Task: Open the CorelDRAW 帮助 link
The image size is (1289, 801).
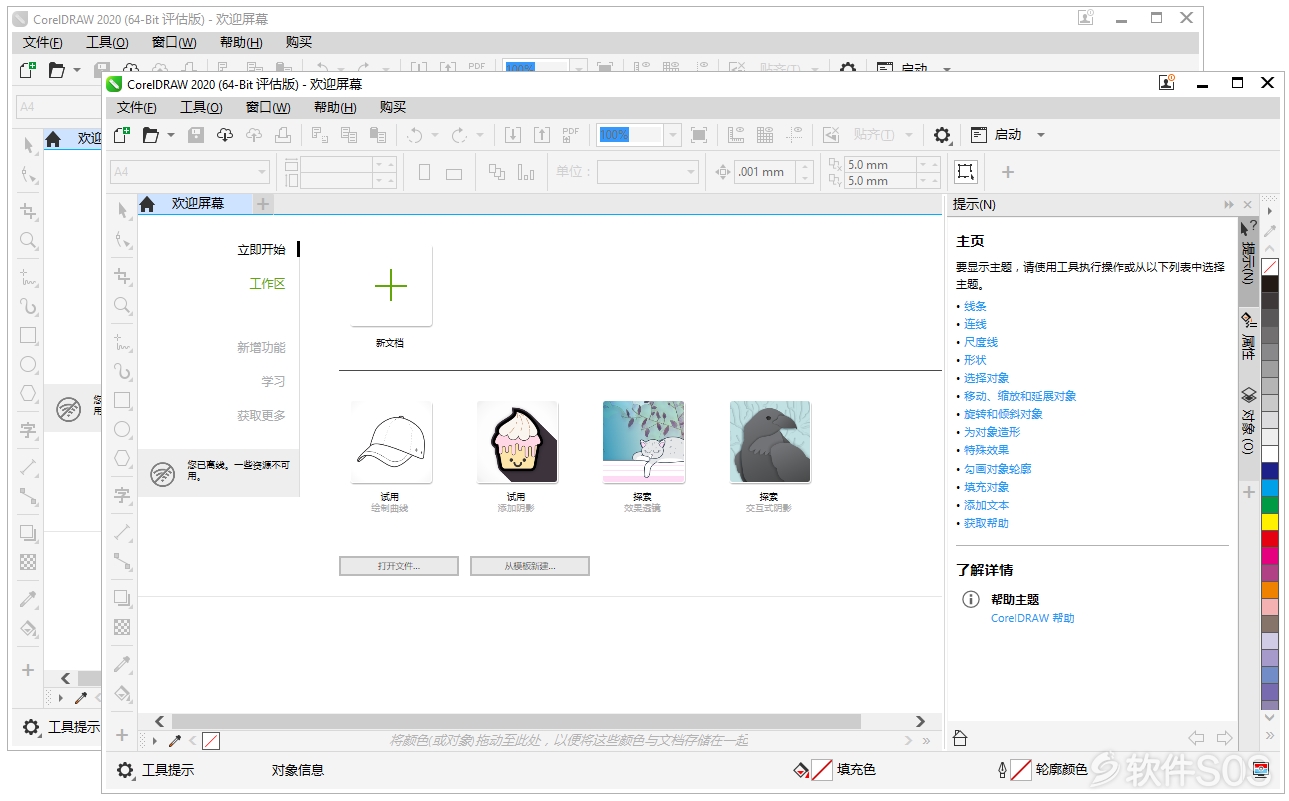Action: pyautogui.click(x=1032, y=618)
